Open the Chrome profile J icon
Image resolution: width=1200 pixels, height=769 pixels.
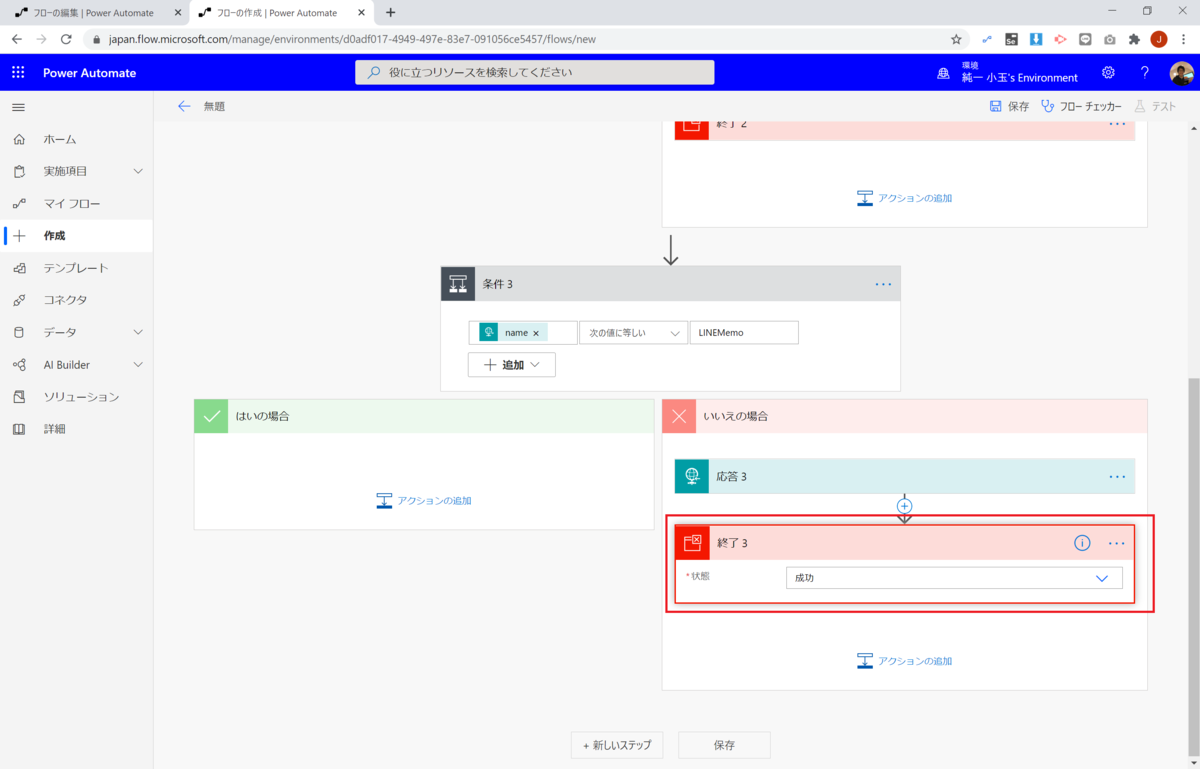click(1159, 39)
